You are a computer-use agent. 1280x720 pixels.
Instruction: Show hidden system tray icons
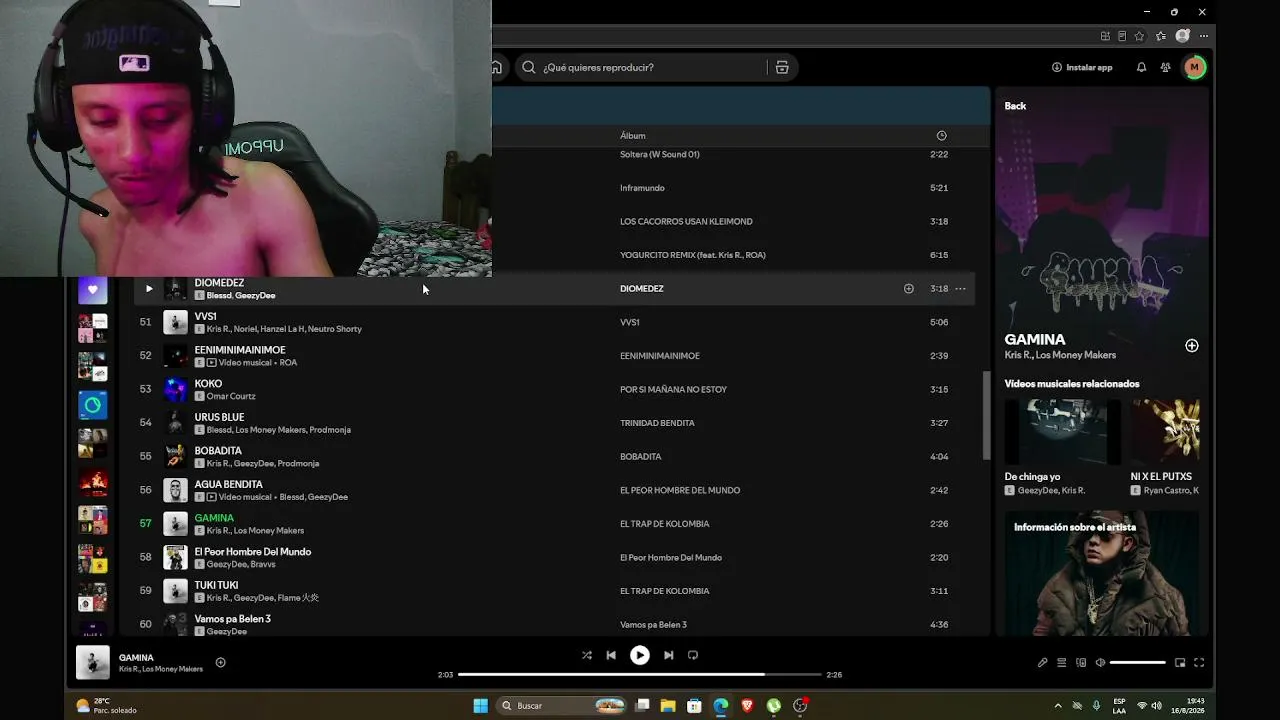(1058, 706)
